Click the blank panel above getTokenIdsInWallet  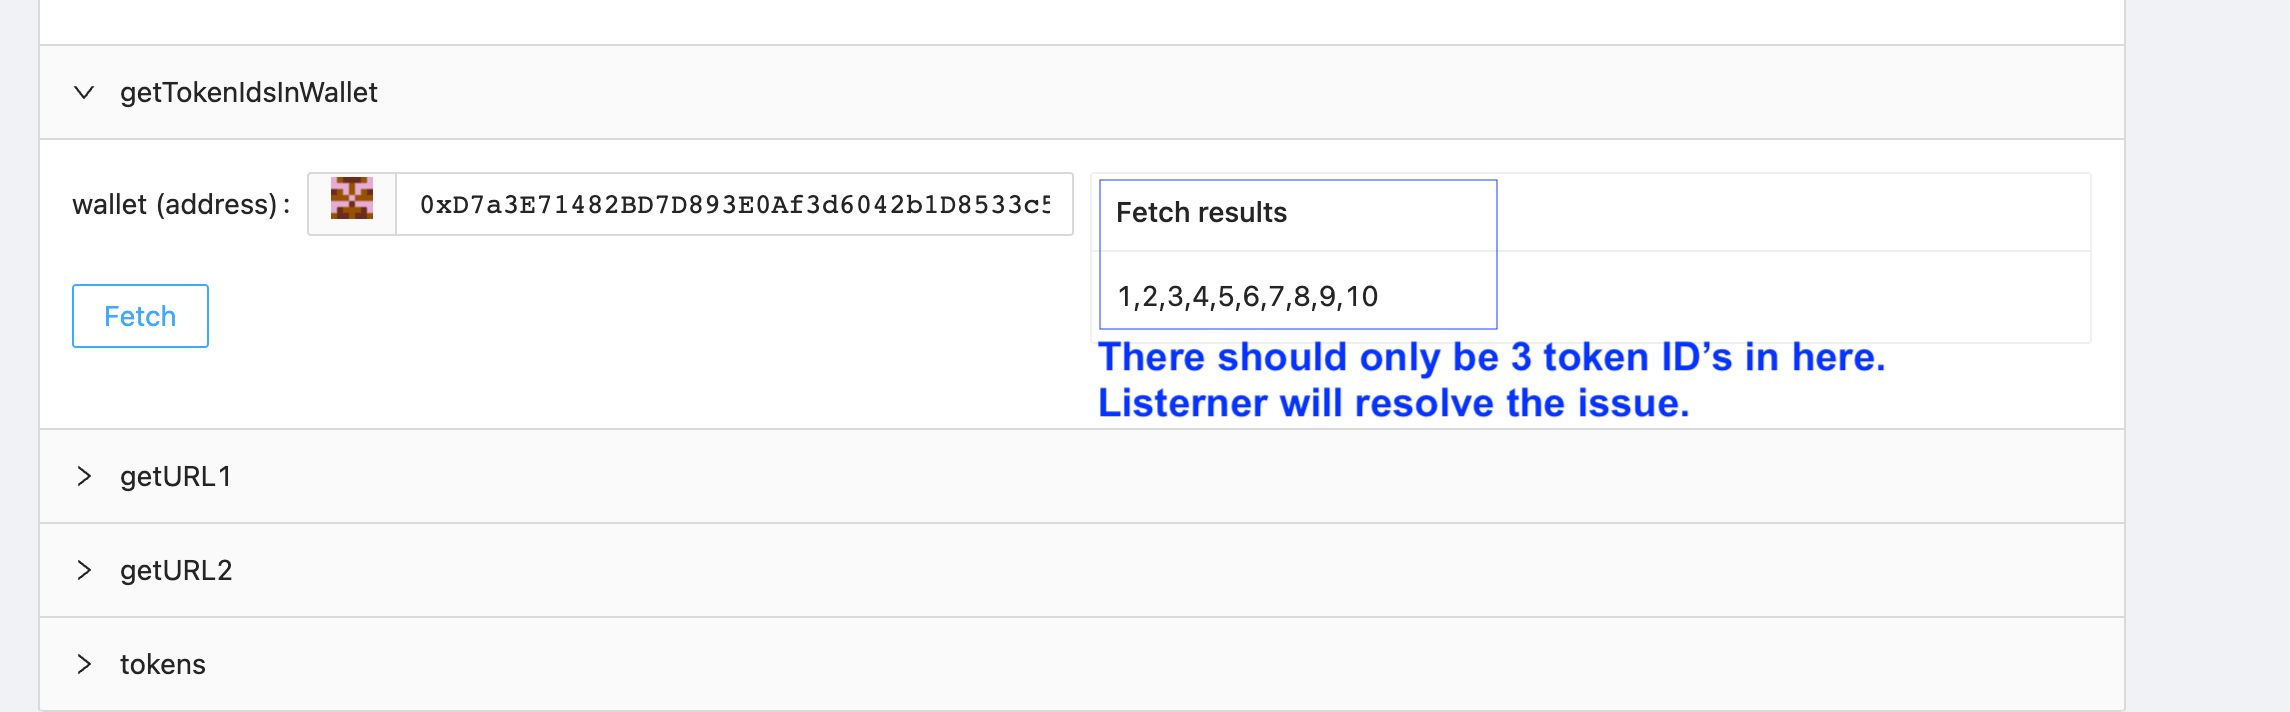[x=1080, y=20]
